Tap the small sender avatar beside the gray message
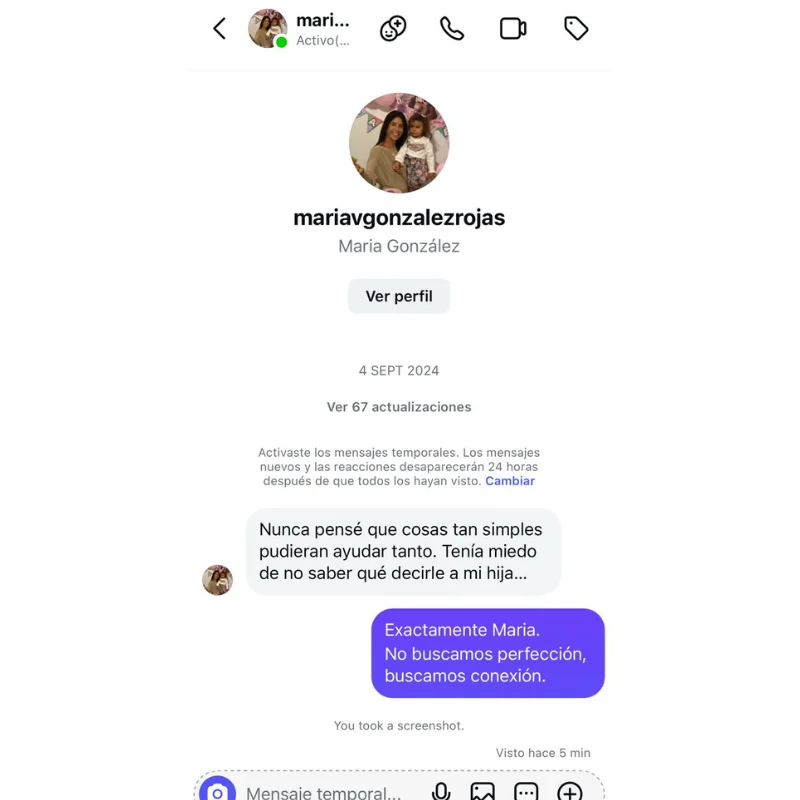The width and height of the screenshot is (800, 800). pos(217,580)
